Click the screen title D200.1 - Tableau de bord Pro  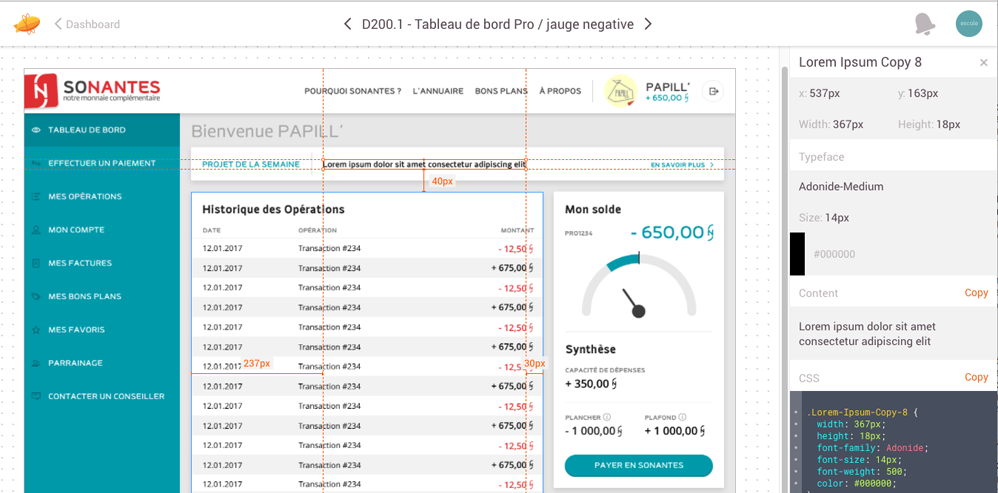(x=498, y=24)
